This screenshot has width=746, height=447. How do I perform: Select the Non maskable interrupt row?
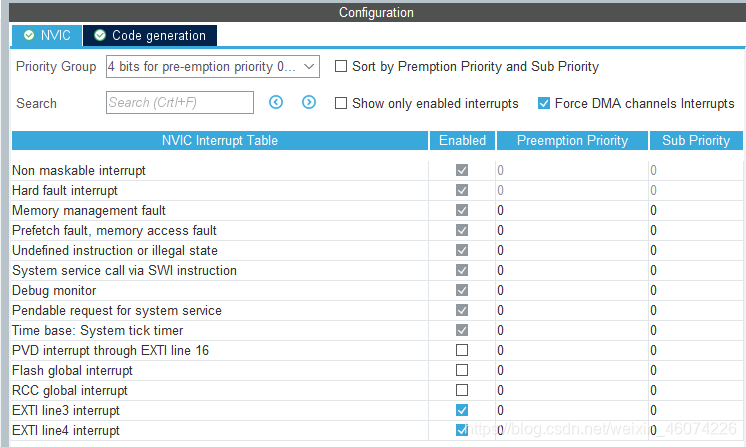point(377,171)
